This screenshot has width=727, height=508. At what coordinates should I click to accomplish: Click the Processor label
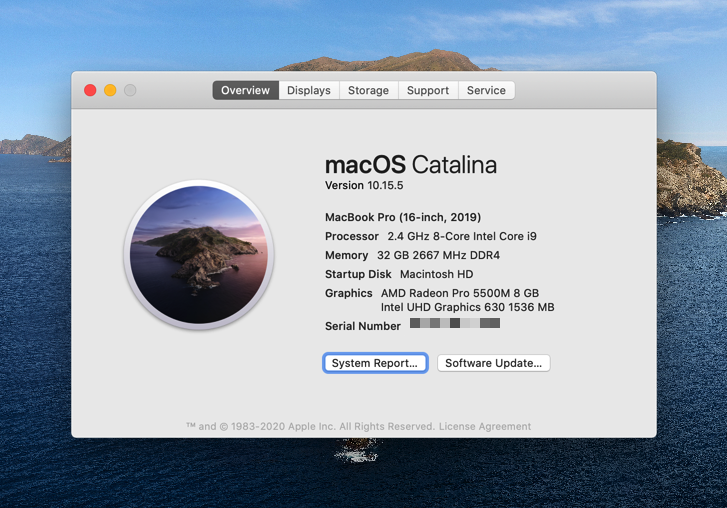(x=352, y=236)
